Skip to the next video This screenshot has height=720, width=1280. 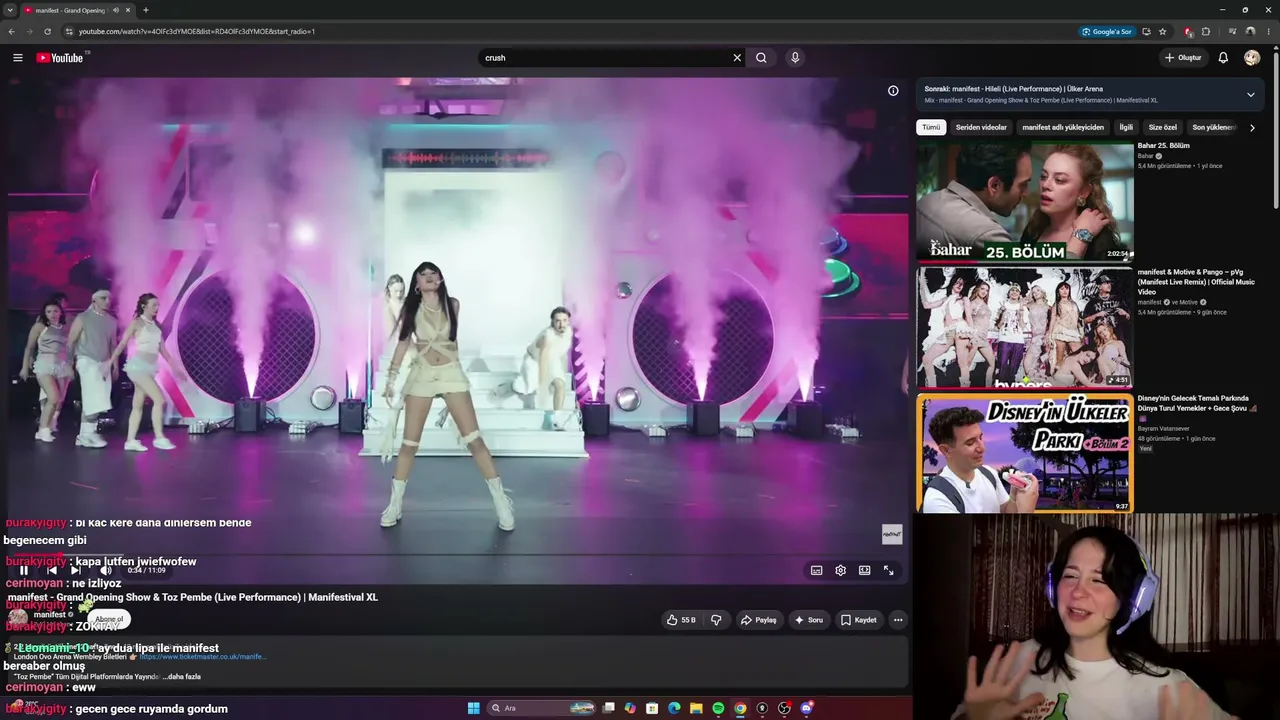tap(75, 570)
